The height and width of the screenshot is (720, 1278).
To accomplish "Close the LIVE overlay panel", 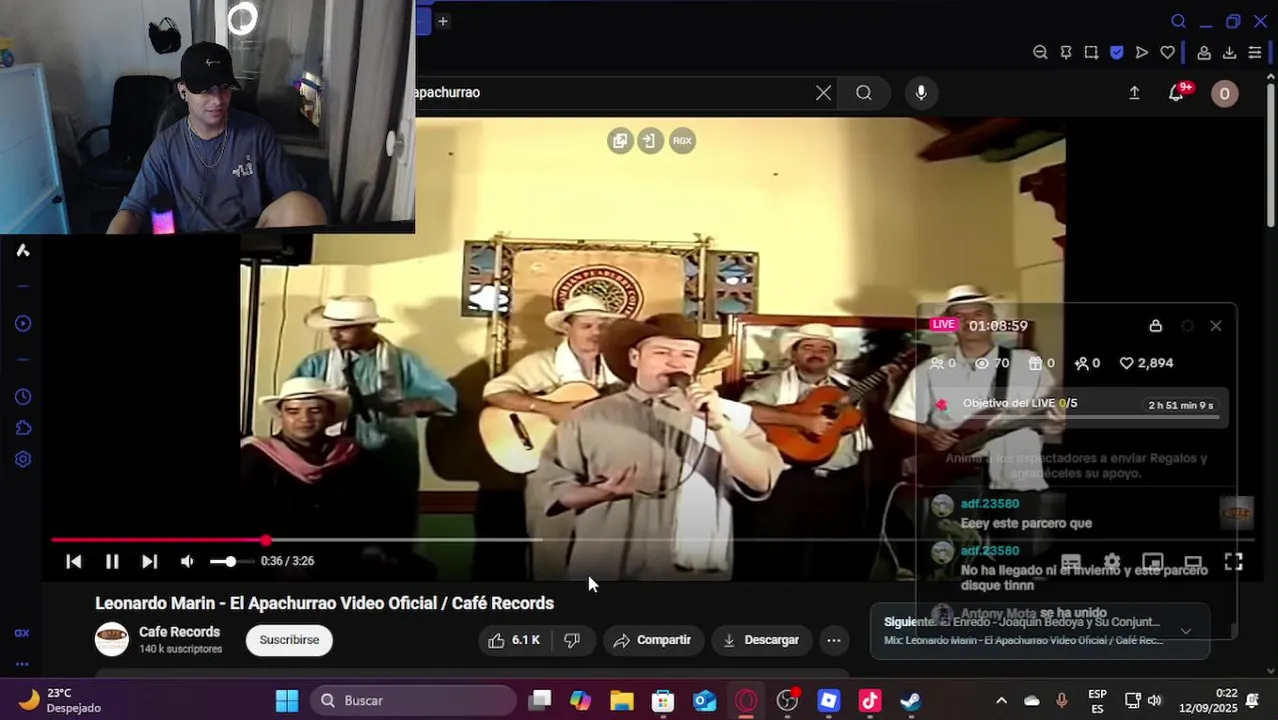I will click(x=1216, y=326).
